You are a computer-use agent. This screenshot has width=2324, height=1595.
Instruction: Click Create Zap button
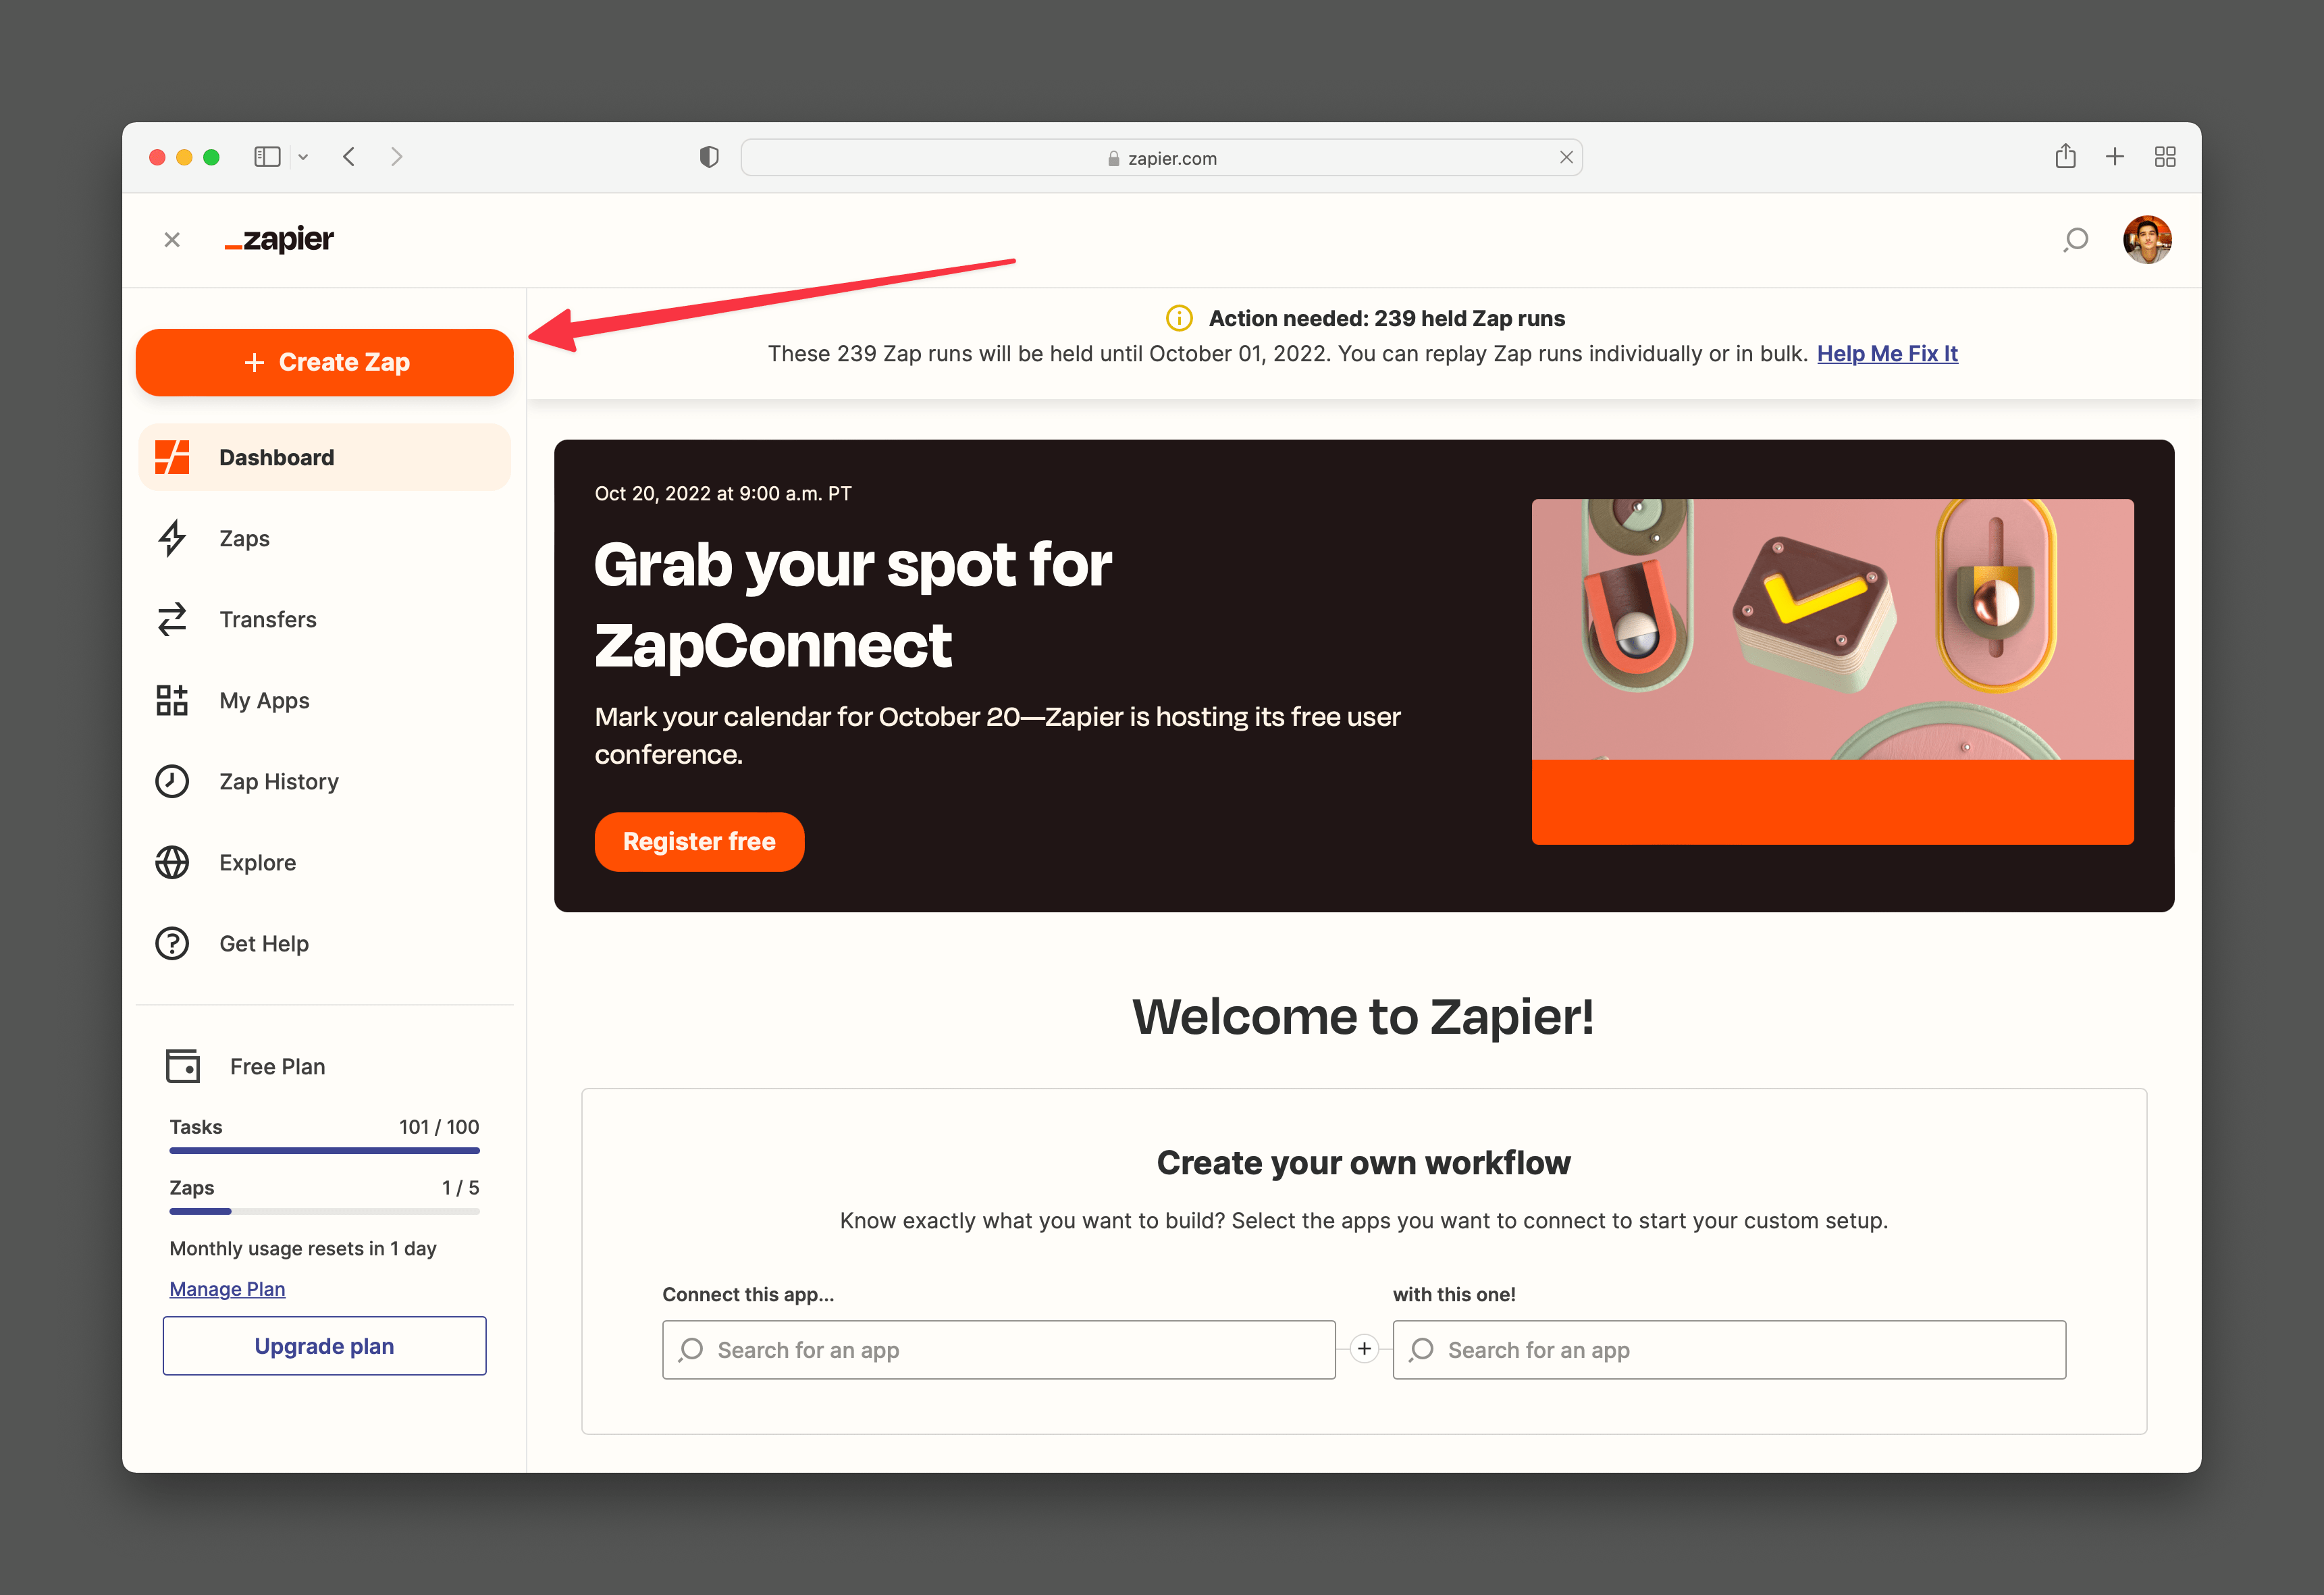325,362
